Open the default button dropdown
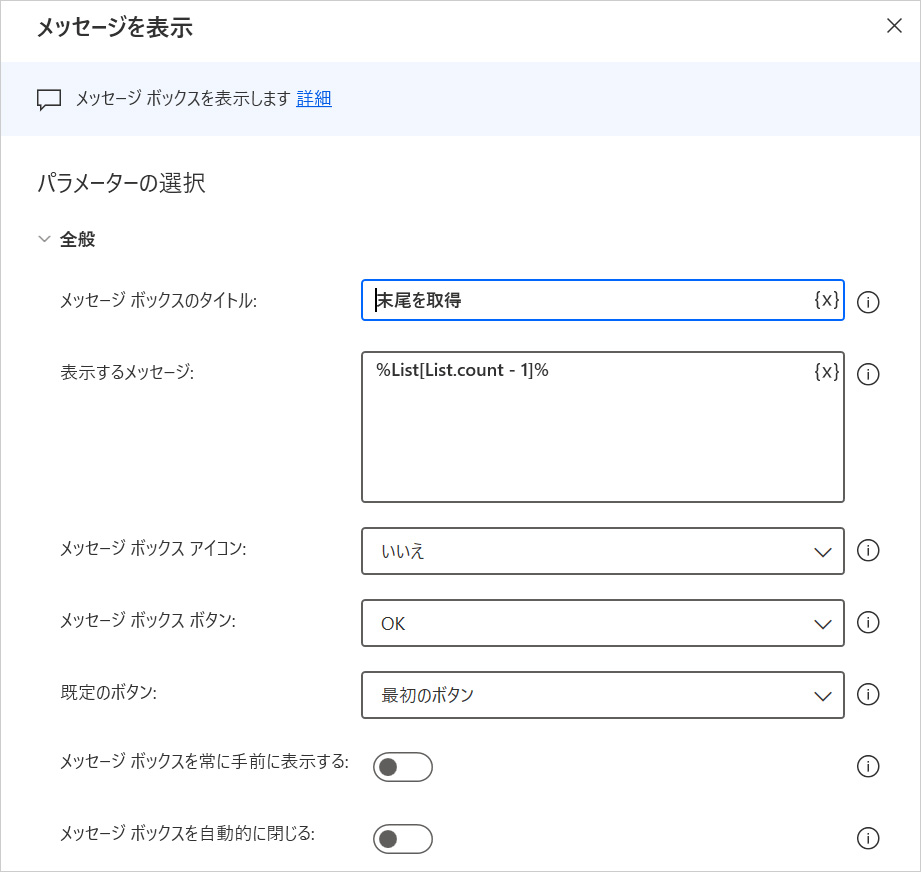Viewport: 921px width, 872px height. (602, 695)
